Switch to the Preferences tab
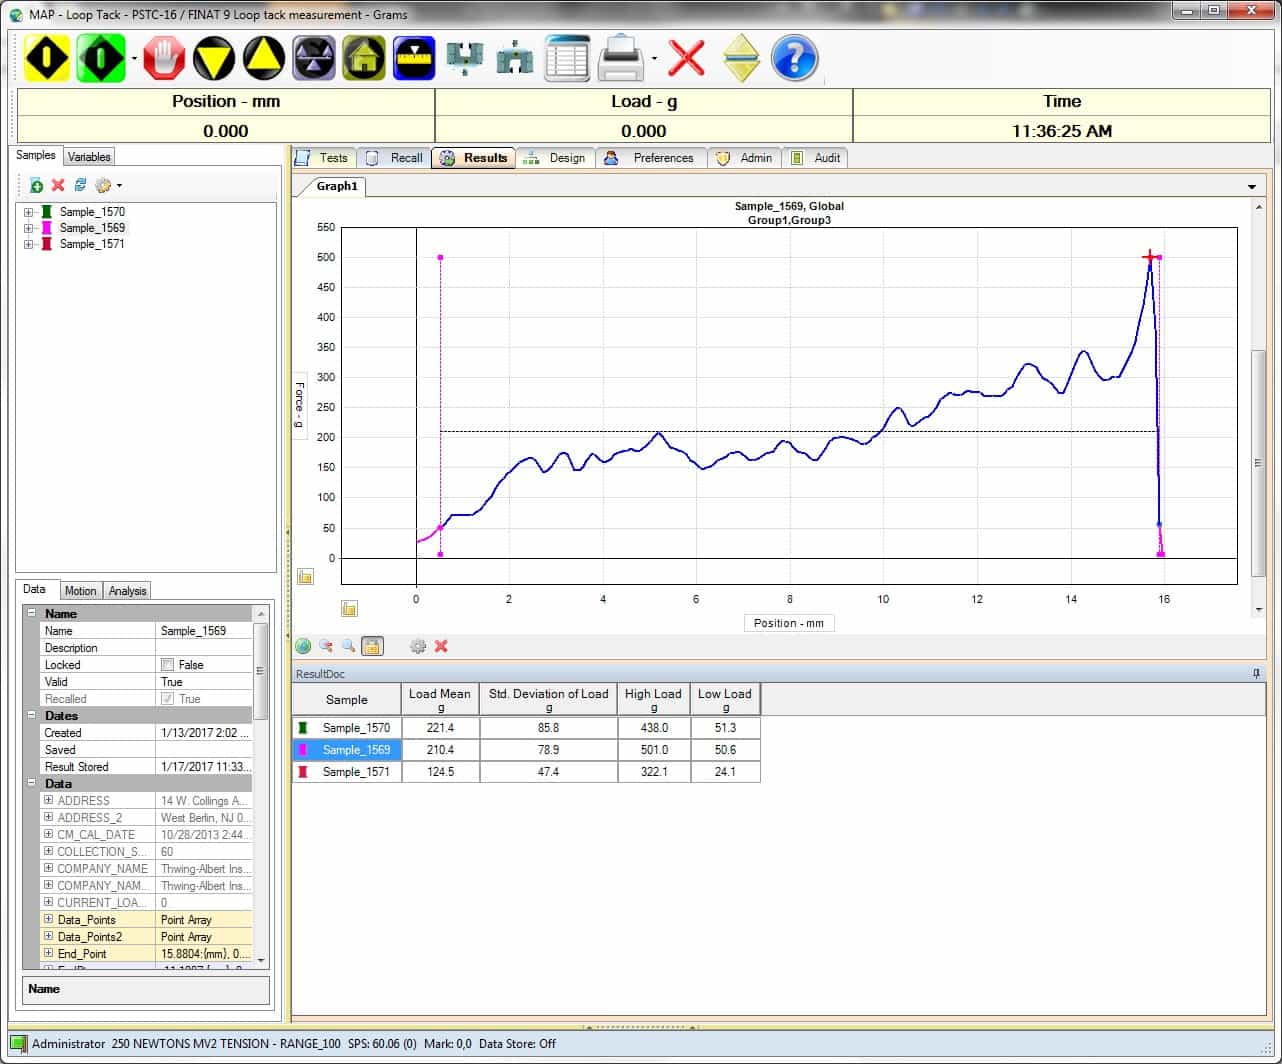The width and height of the screenshot is (1282, 1064). [x=651, y=157]
